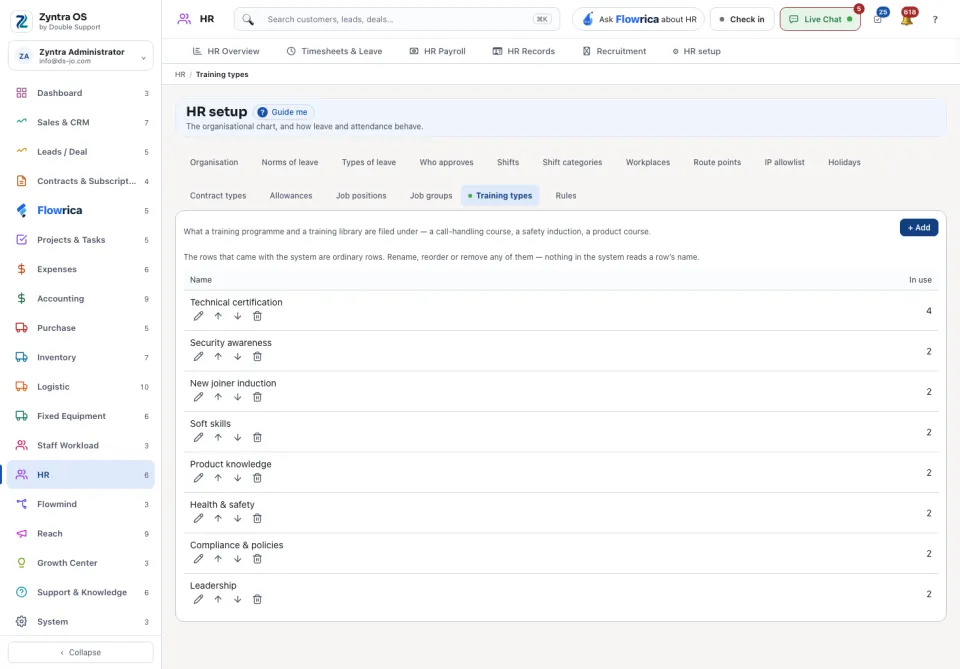
Task: Click the HR breadcrumb link
Action: [180, 75]
